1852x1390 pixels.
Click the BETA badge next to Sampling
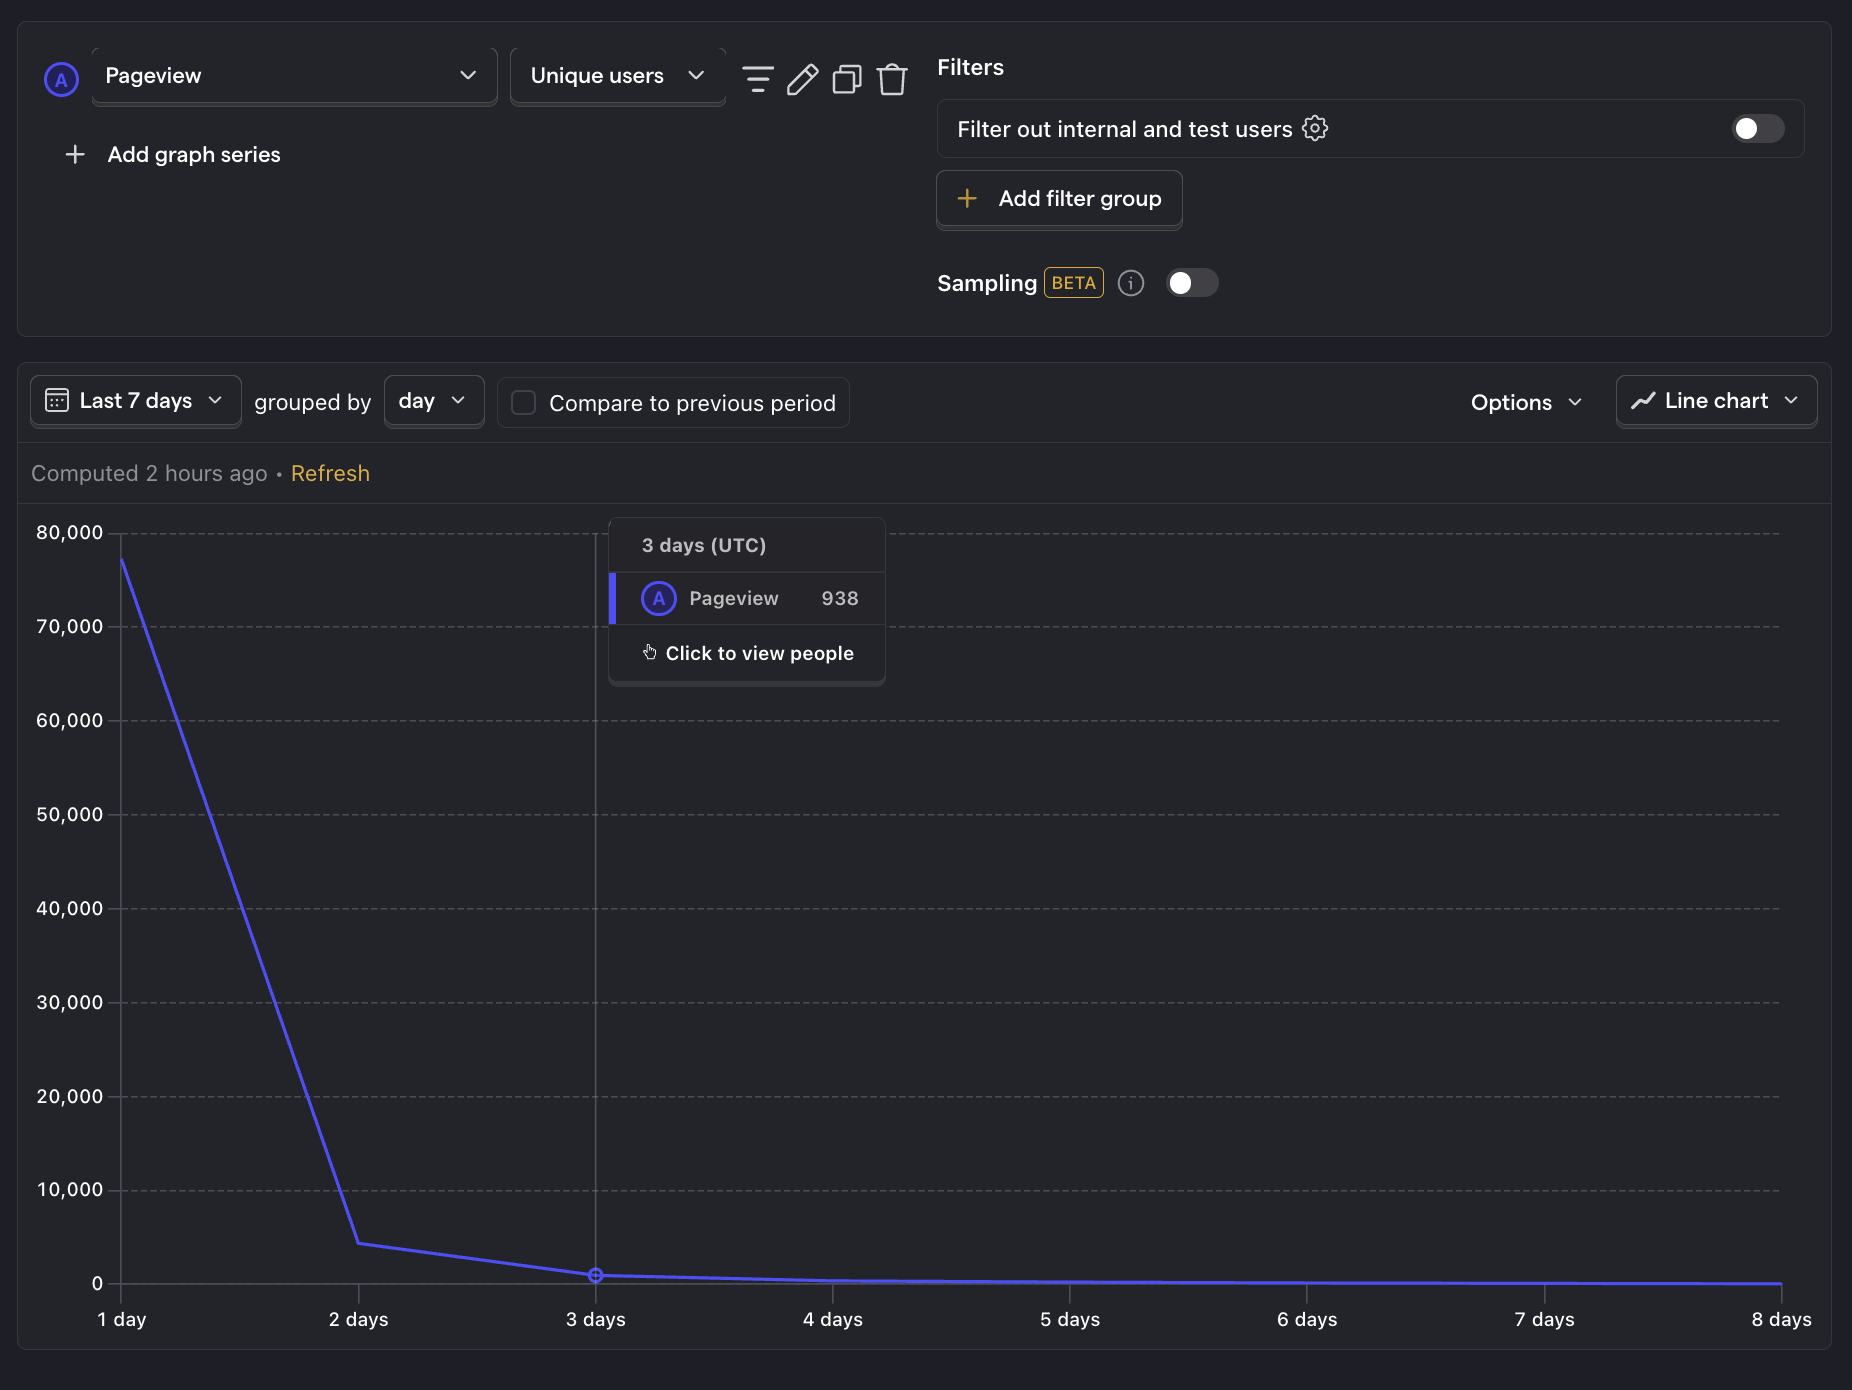pos(1073,283)
